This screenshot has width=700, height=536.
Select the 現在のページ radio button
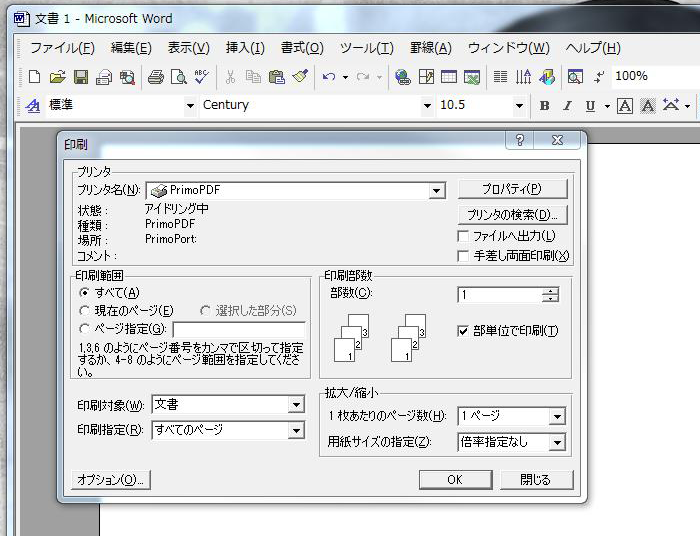tap(85, 311)
